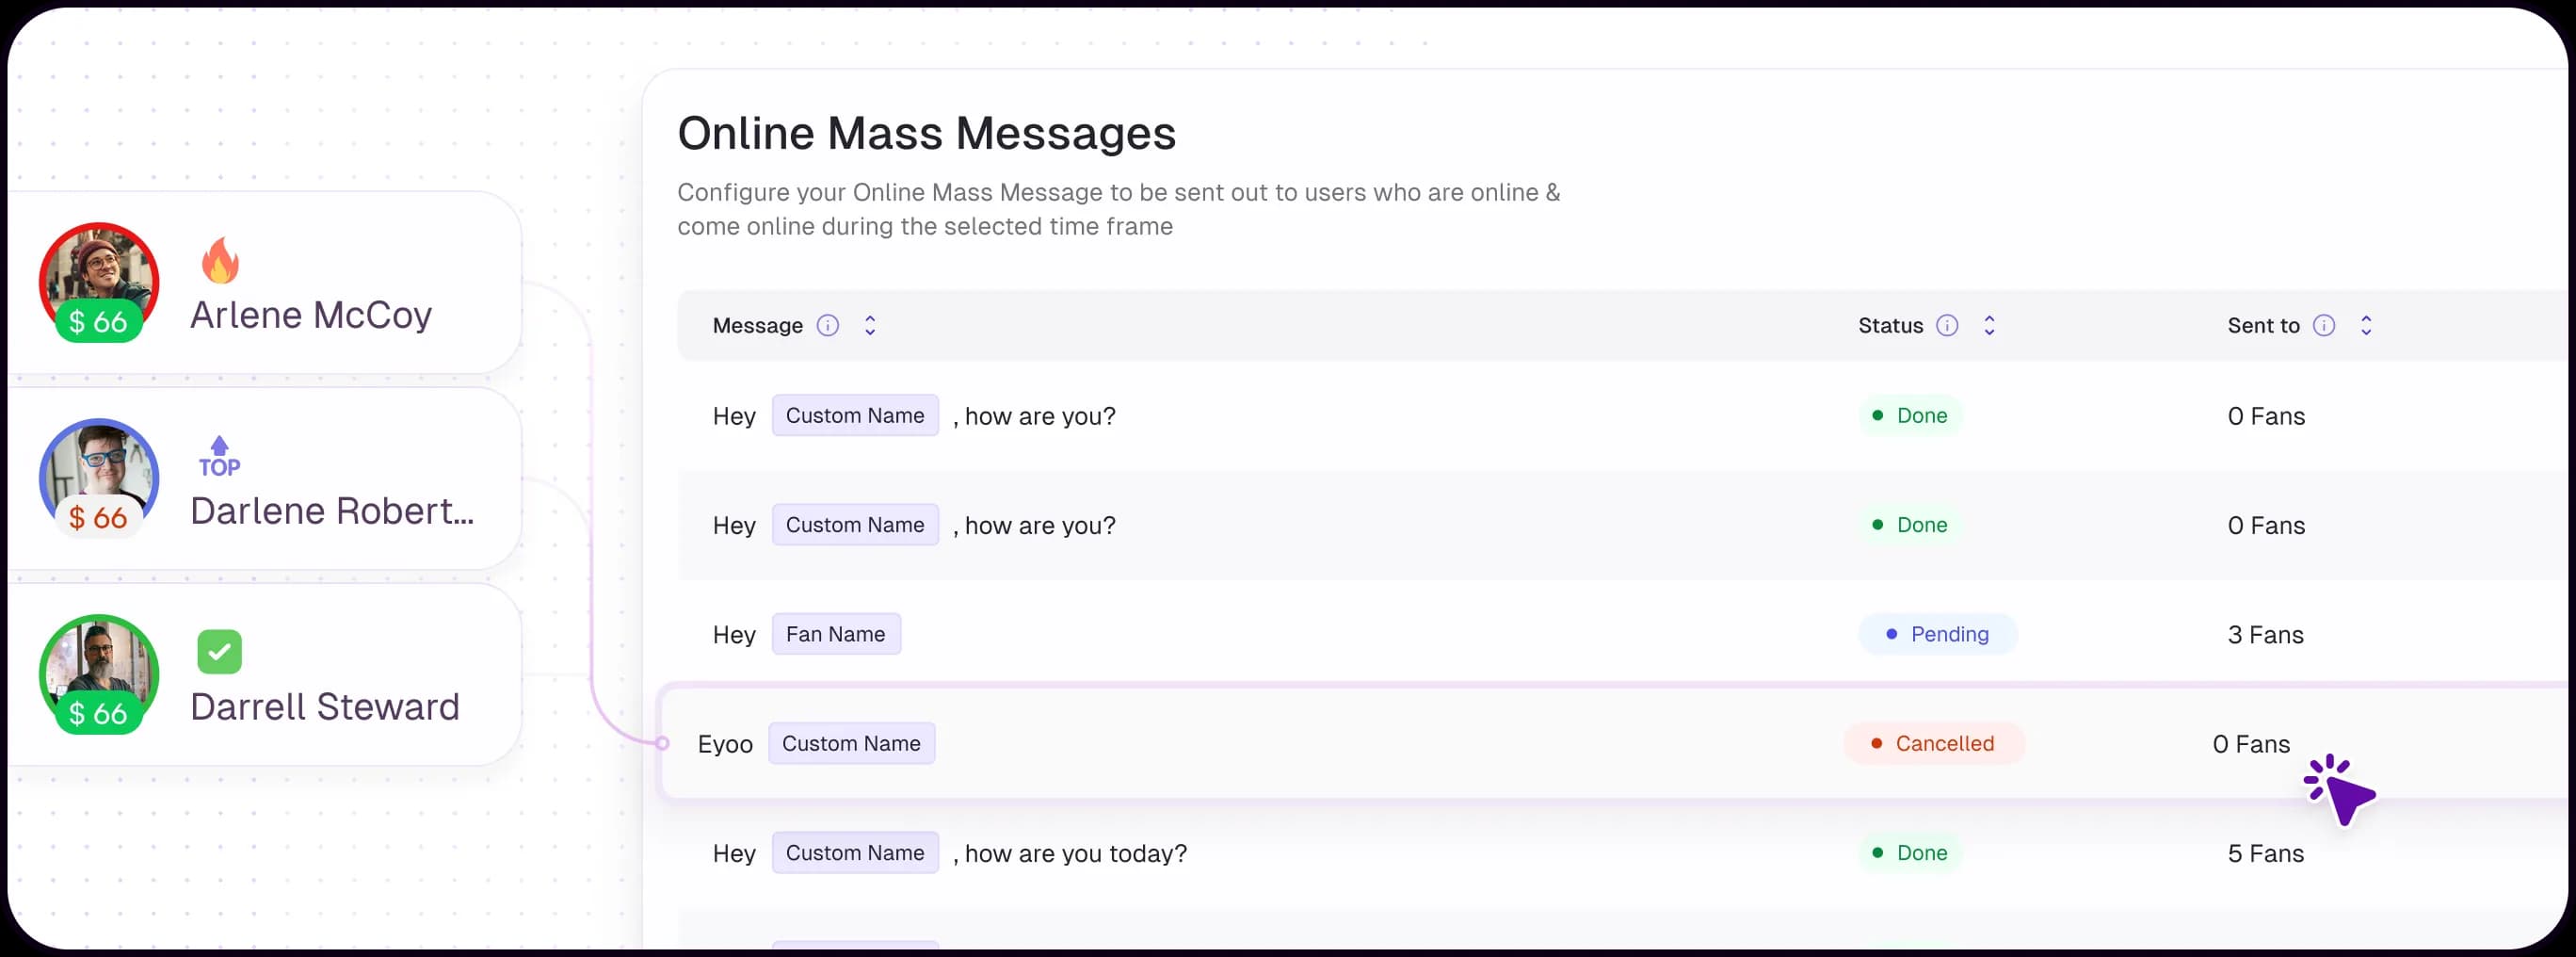Click the info icon next to Sent to

click(x=2323, y=325)
